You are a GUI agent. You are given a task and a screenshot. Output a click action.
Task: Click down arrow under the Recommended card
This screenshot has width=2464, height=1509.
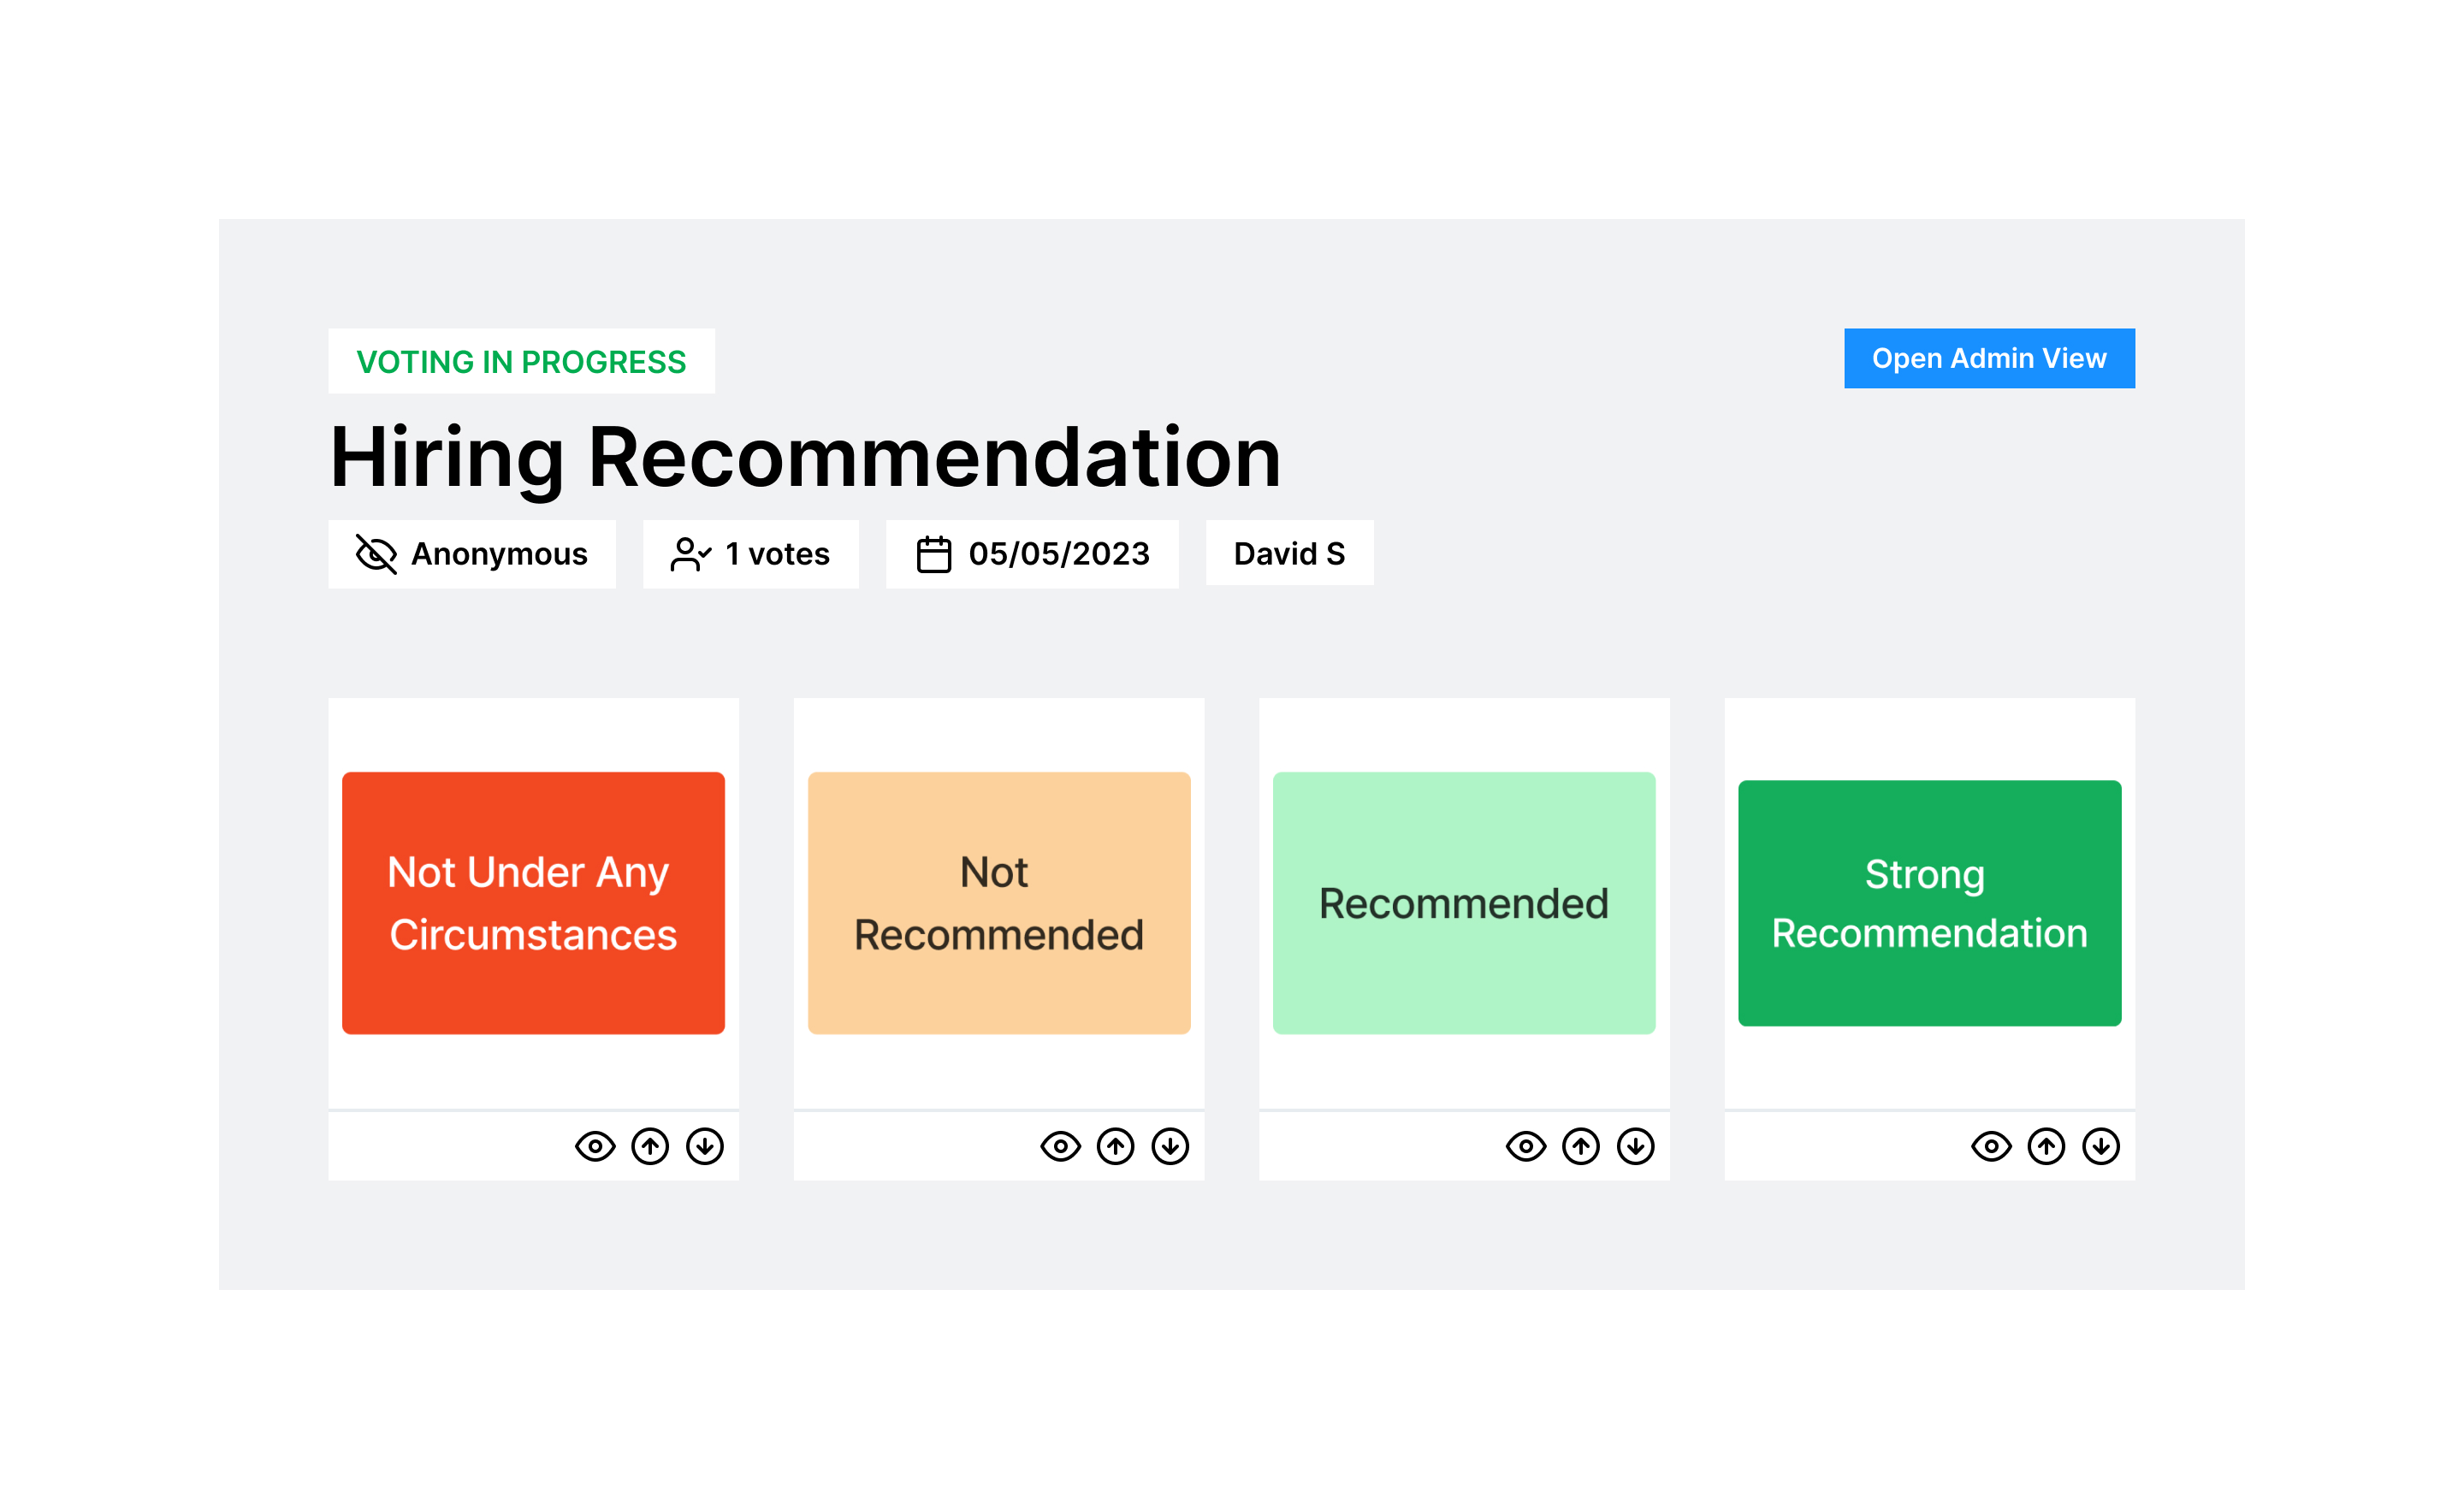pos(1636,1146)
